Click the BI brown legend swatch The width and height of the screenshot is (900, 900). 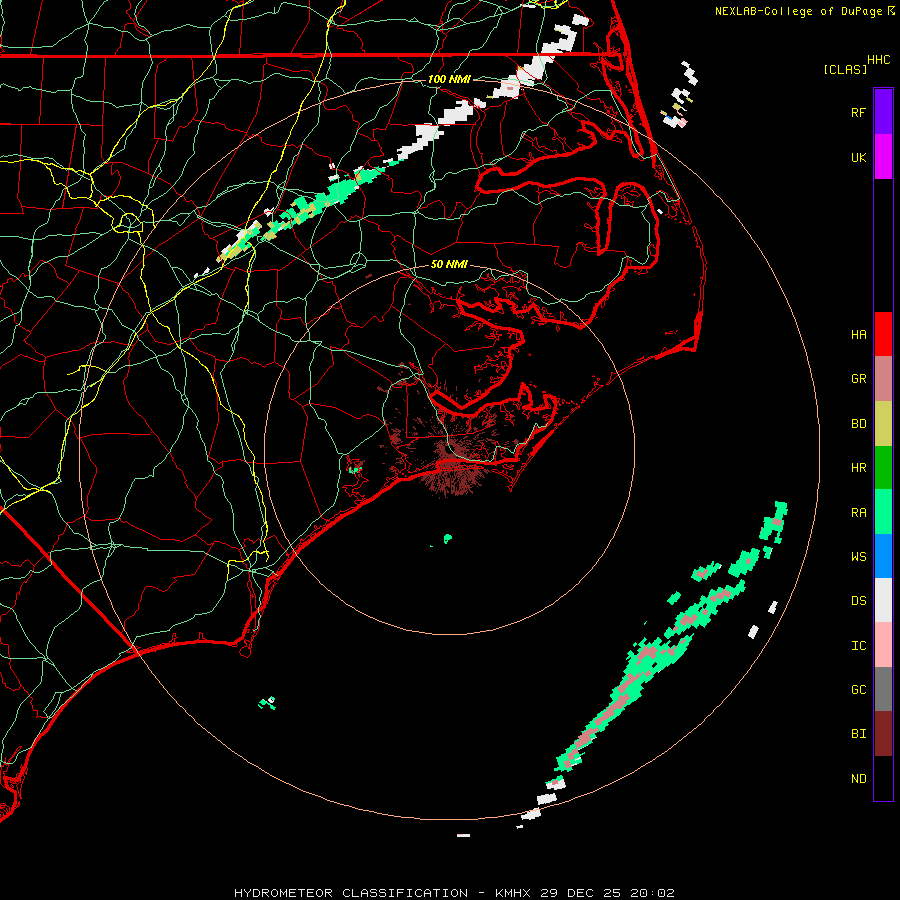click(x=883, y=734)
